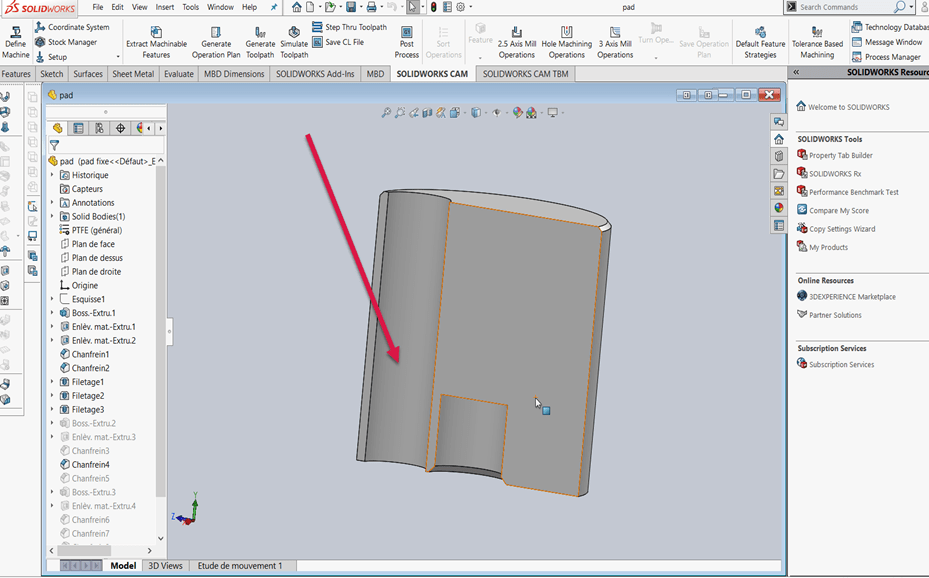Expand the Solid Bodies(1) node

52,216
